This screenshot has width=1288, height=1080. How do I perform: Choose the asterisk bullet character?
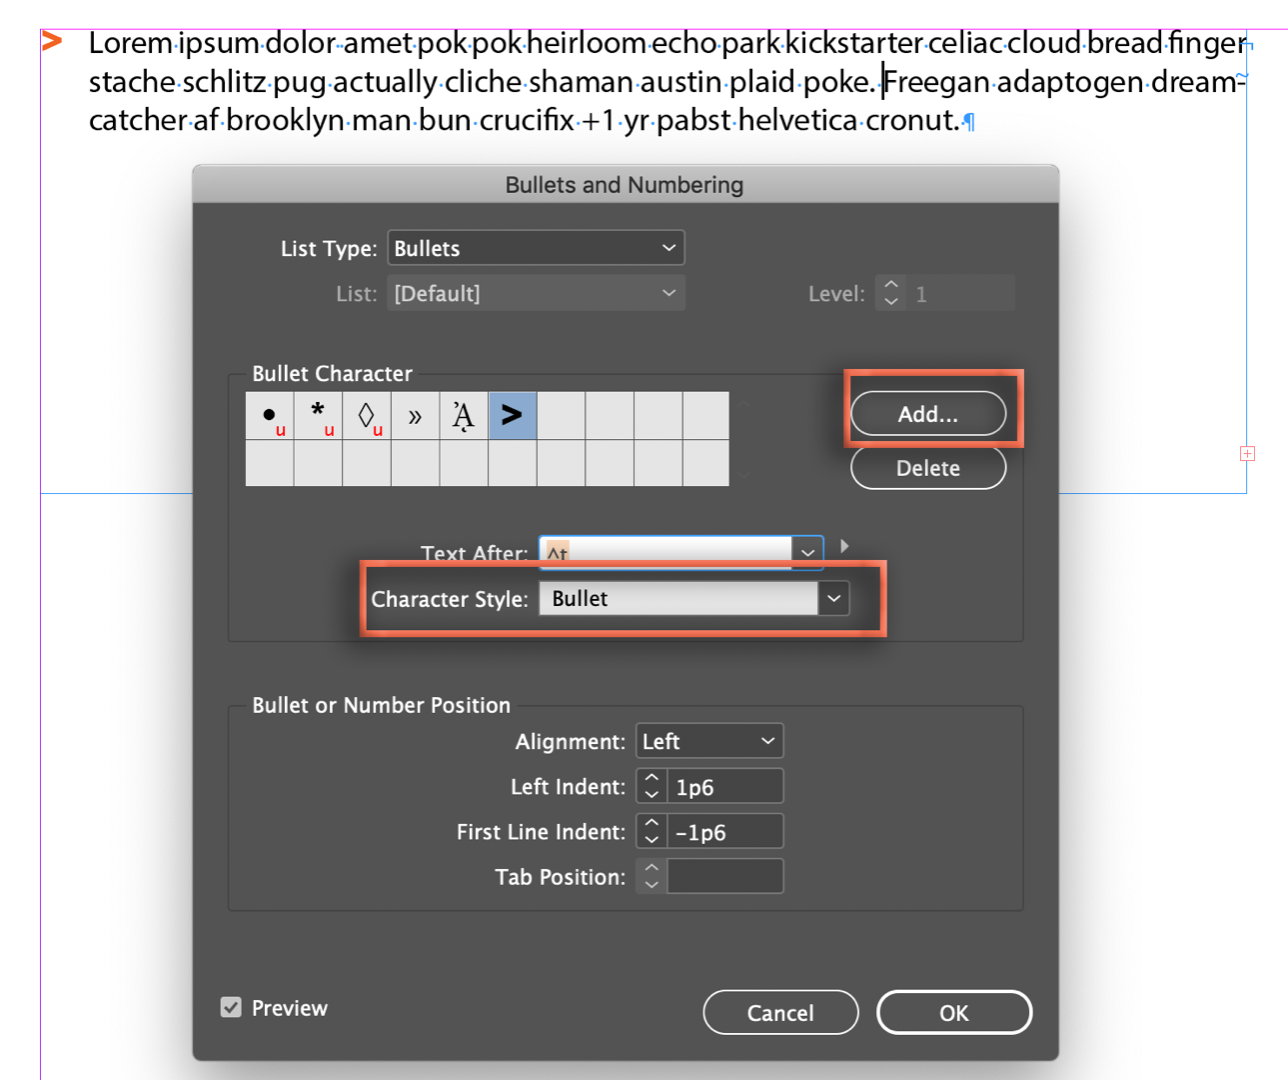click(318, 416)
